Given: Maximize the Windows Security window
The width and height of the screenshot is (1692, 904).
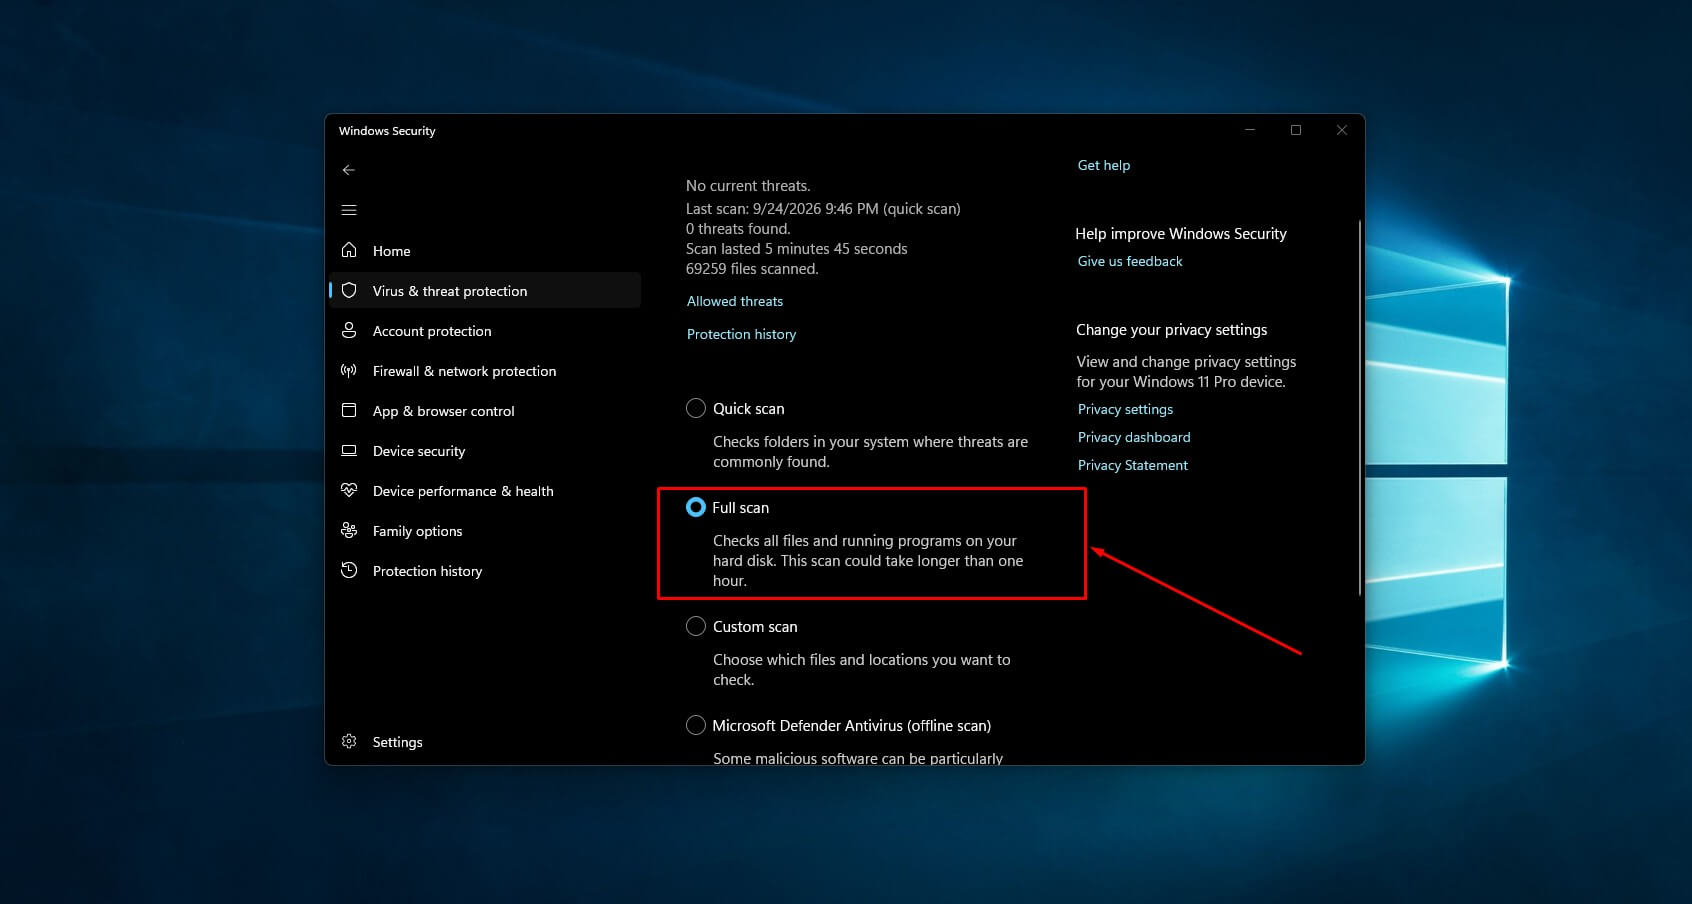Looking at the screenshot, I should (x=1296, y=130).
